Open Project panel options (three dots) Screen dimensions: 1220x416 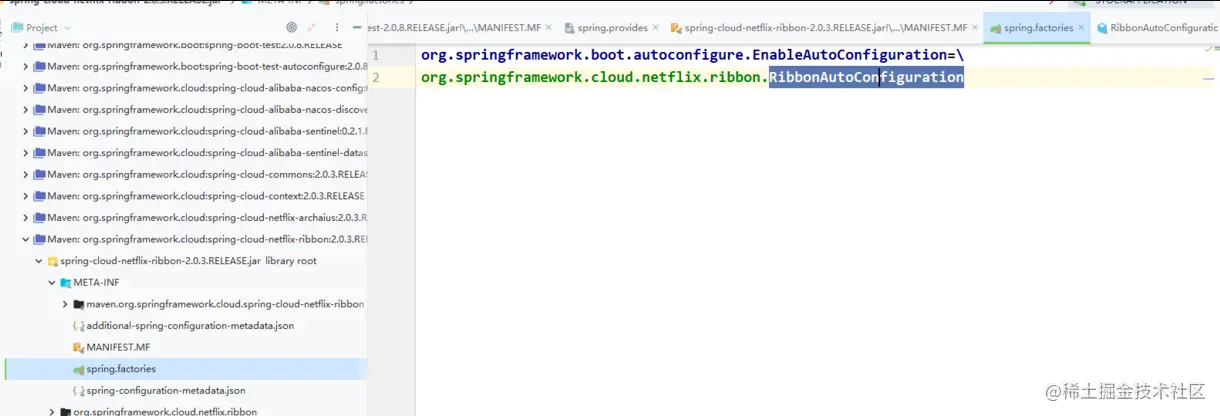(336, 28)
